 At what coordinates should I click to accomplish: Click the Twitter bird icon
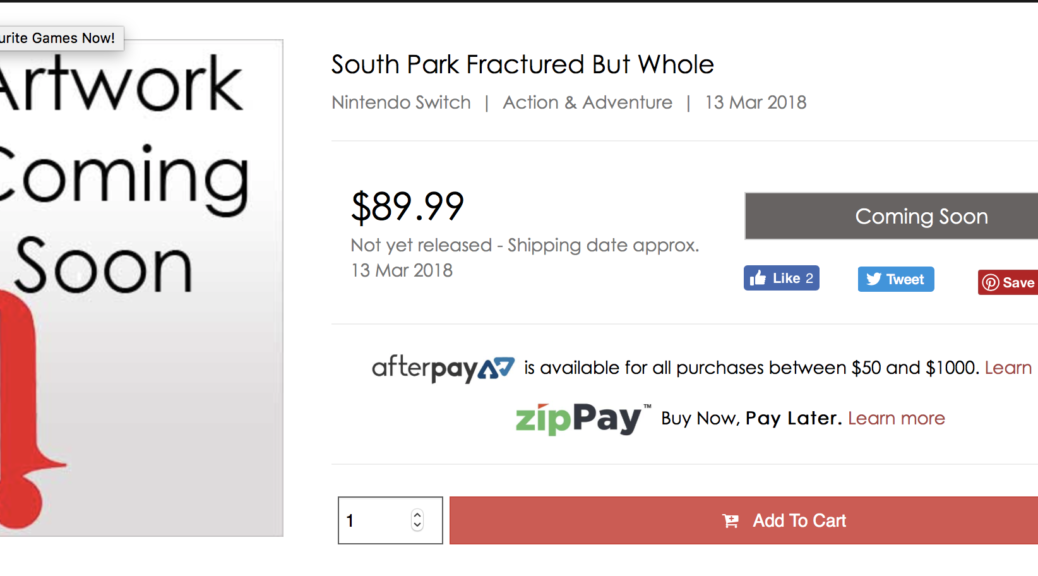874,279
